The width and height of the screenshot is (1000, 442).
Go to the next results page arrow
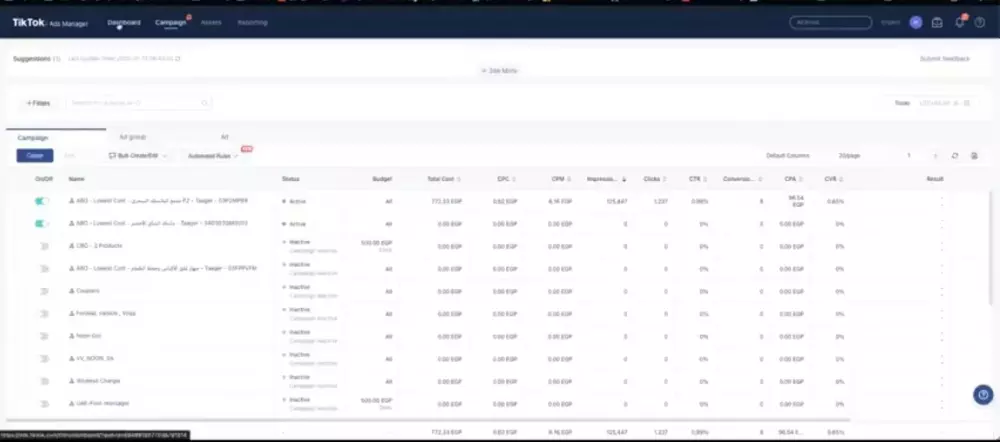(x=935, y=156)
